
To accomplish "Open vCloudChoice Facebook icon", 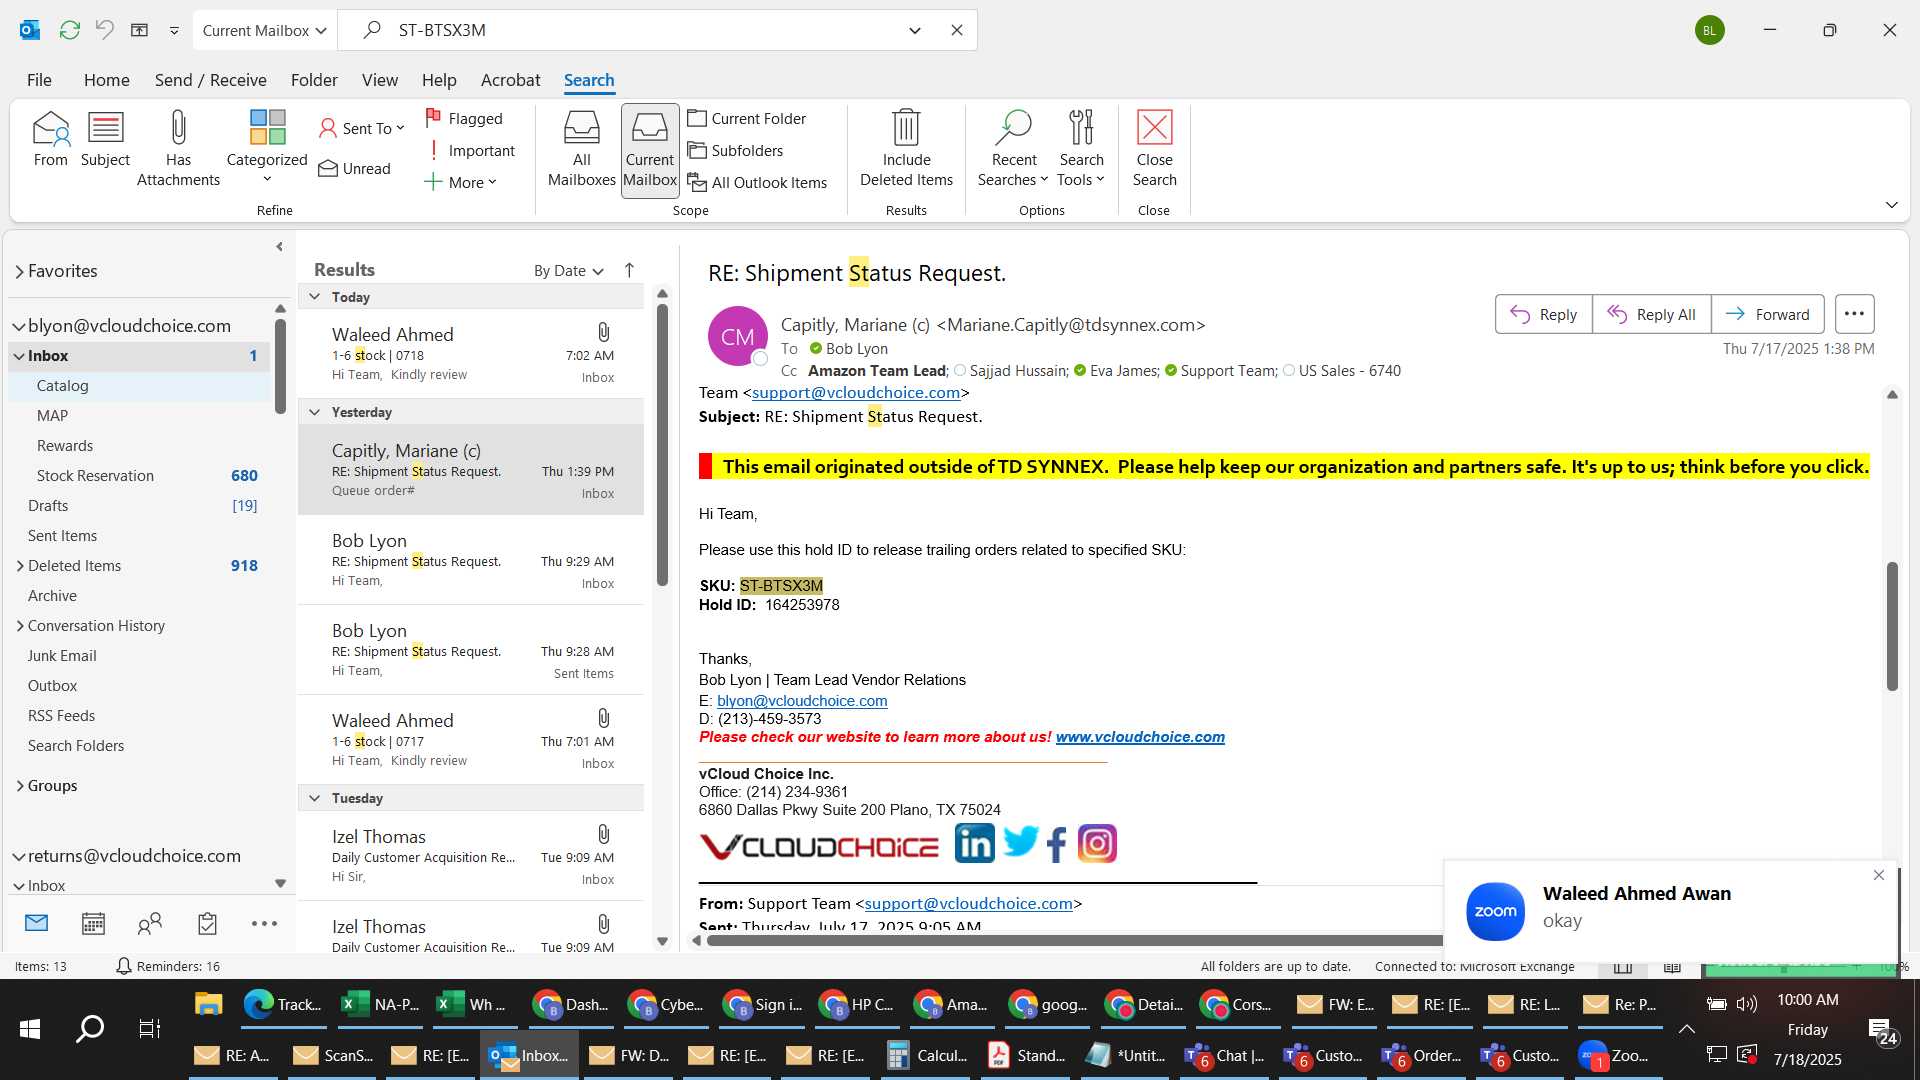I will pyautogui.click(x=1056, y=845).
